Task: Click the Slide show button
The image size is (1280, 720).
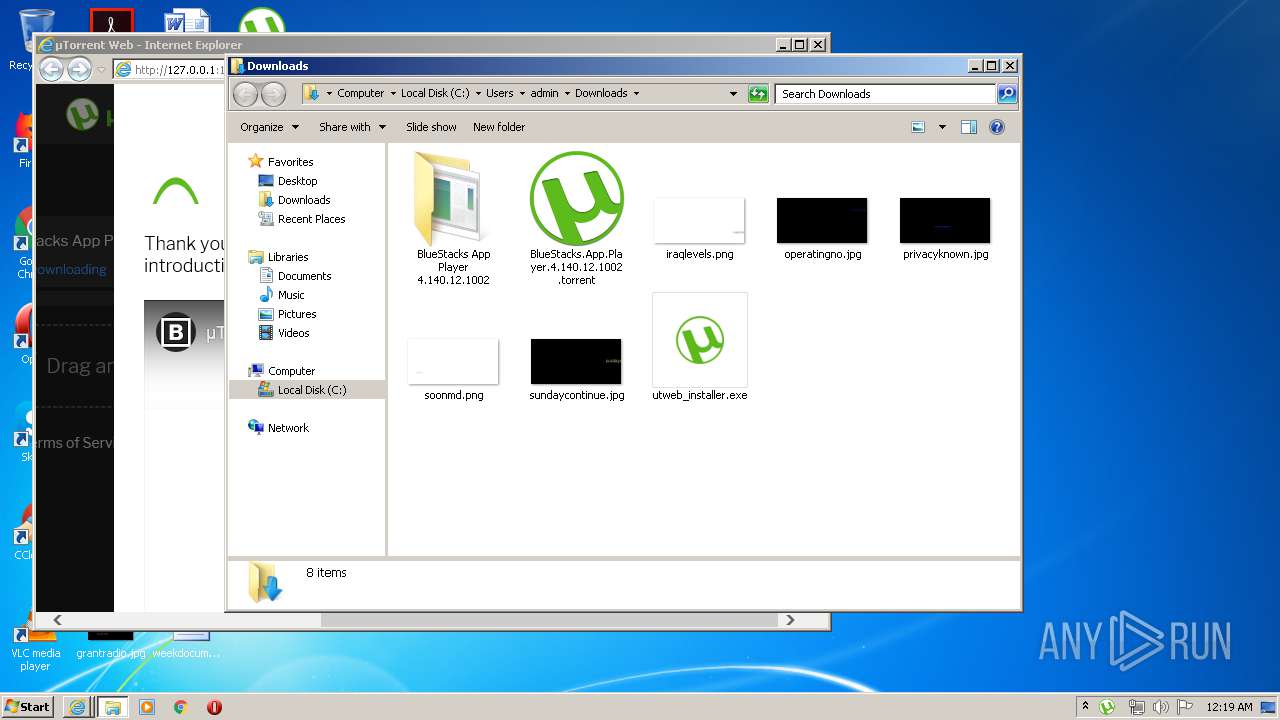Action: pyautogui.click(x=431, y=127)
